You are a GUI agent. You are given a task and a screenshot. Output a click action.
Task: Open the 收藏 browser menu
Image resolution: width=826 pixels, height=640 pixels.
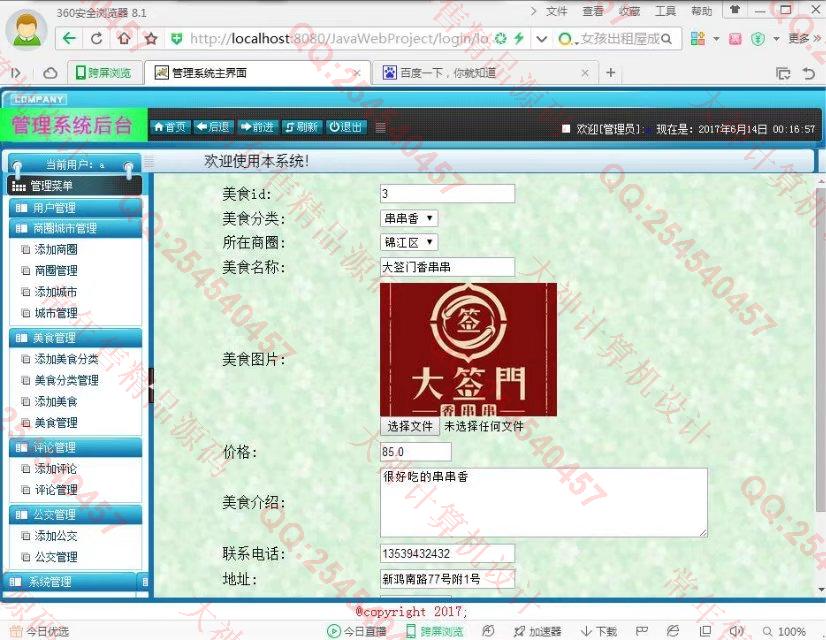[x=629, y=11]
